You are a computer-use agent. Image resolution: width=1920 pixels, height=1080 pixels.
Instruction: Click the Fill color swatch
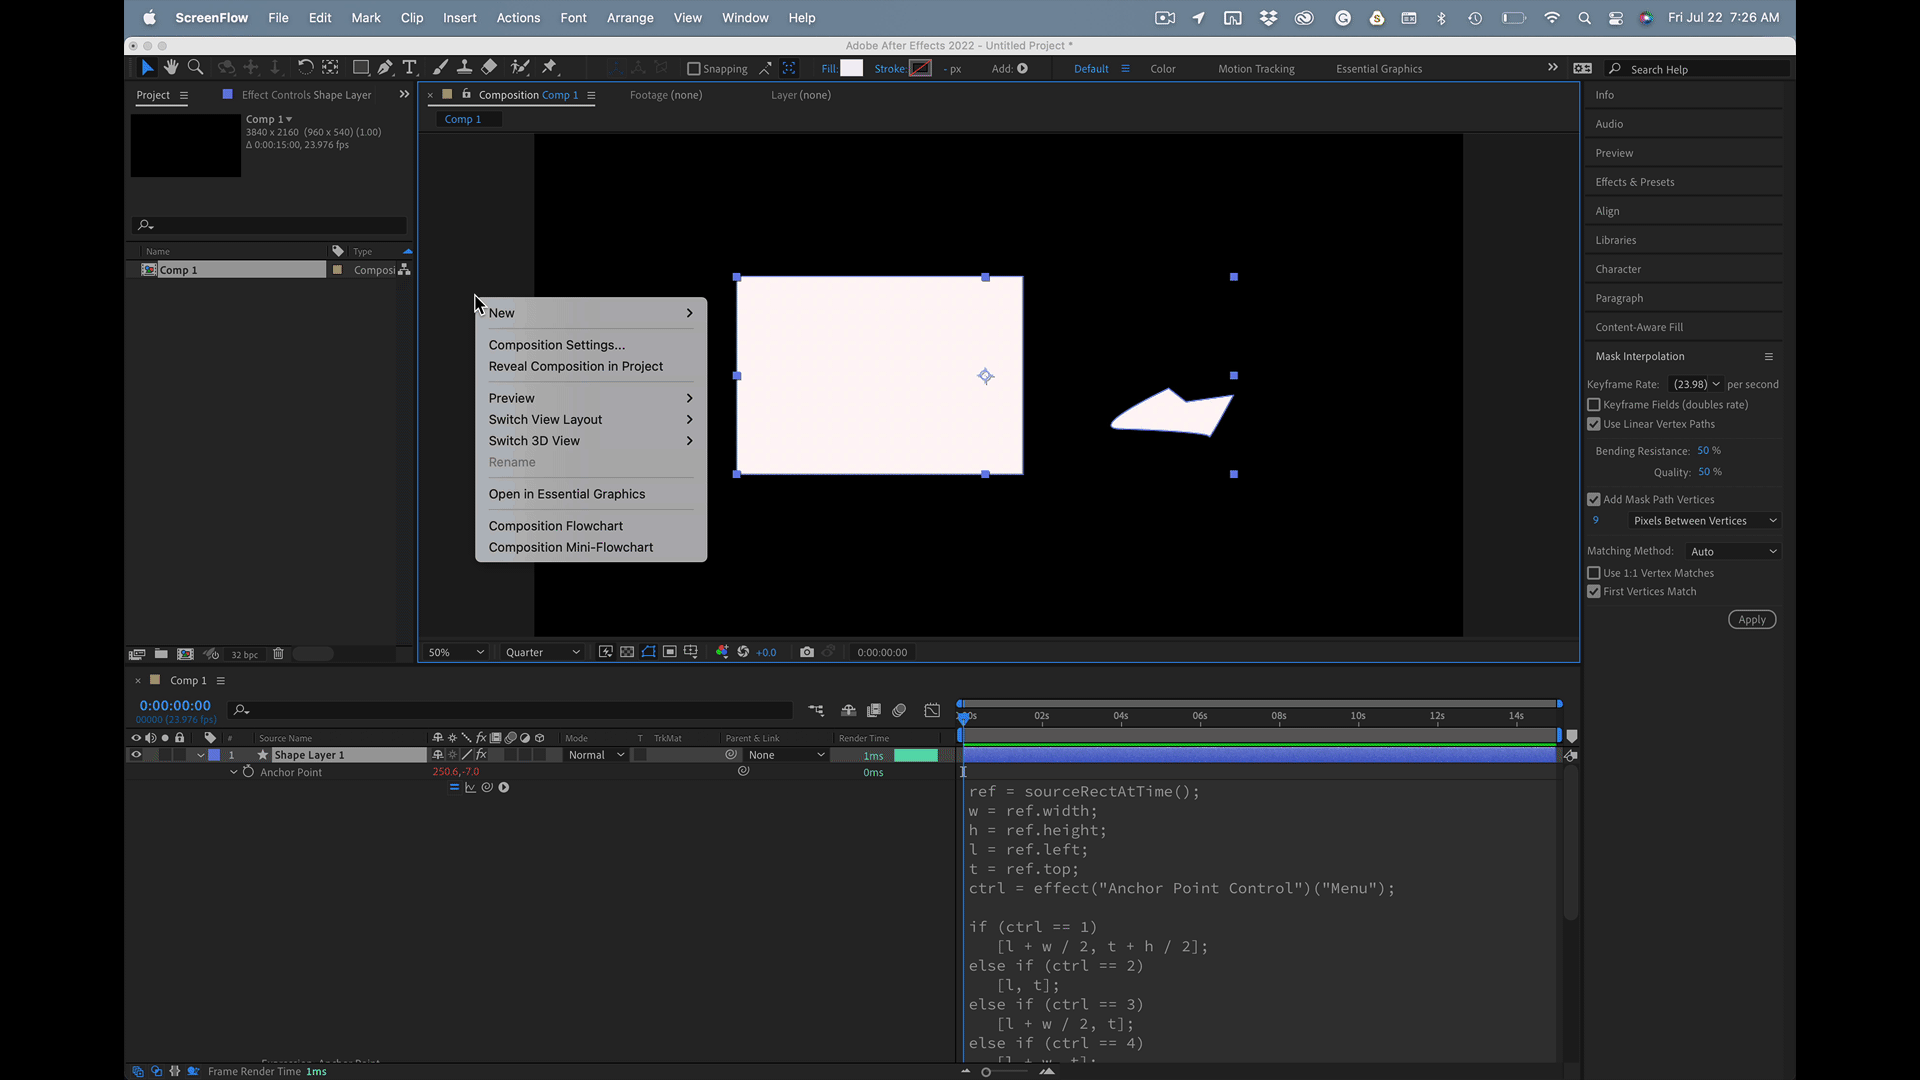(x=851, y=68)
